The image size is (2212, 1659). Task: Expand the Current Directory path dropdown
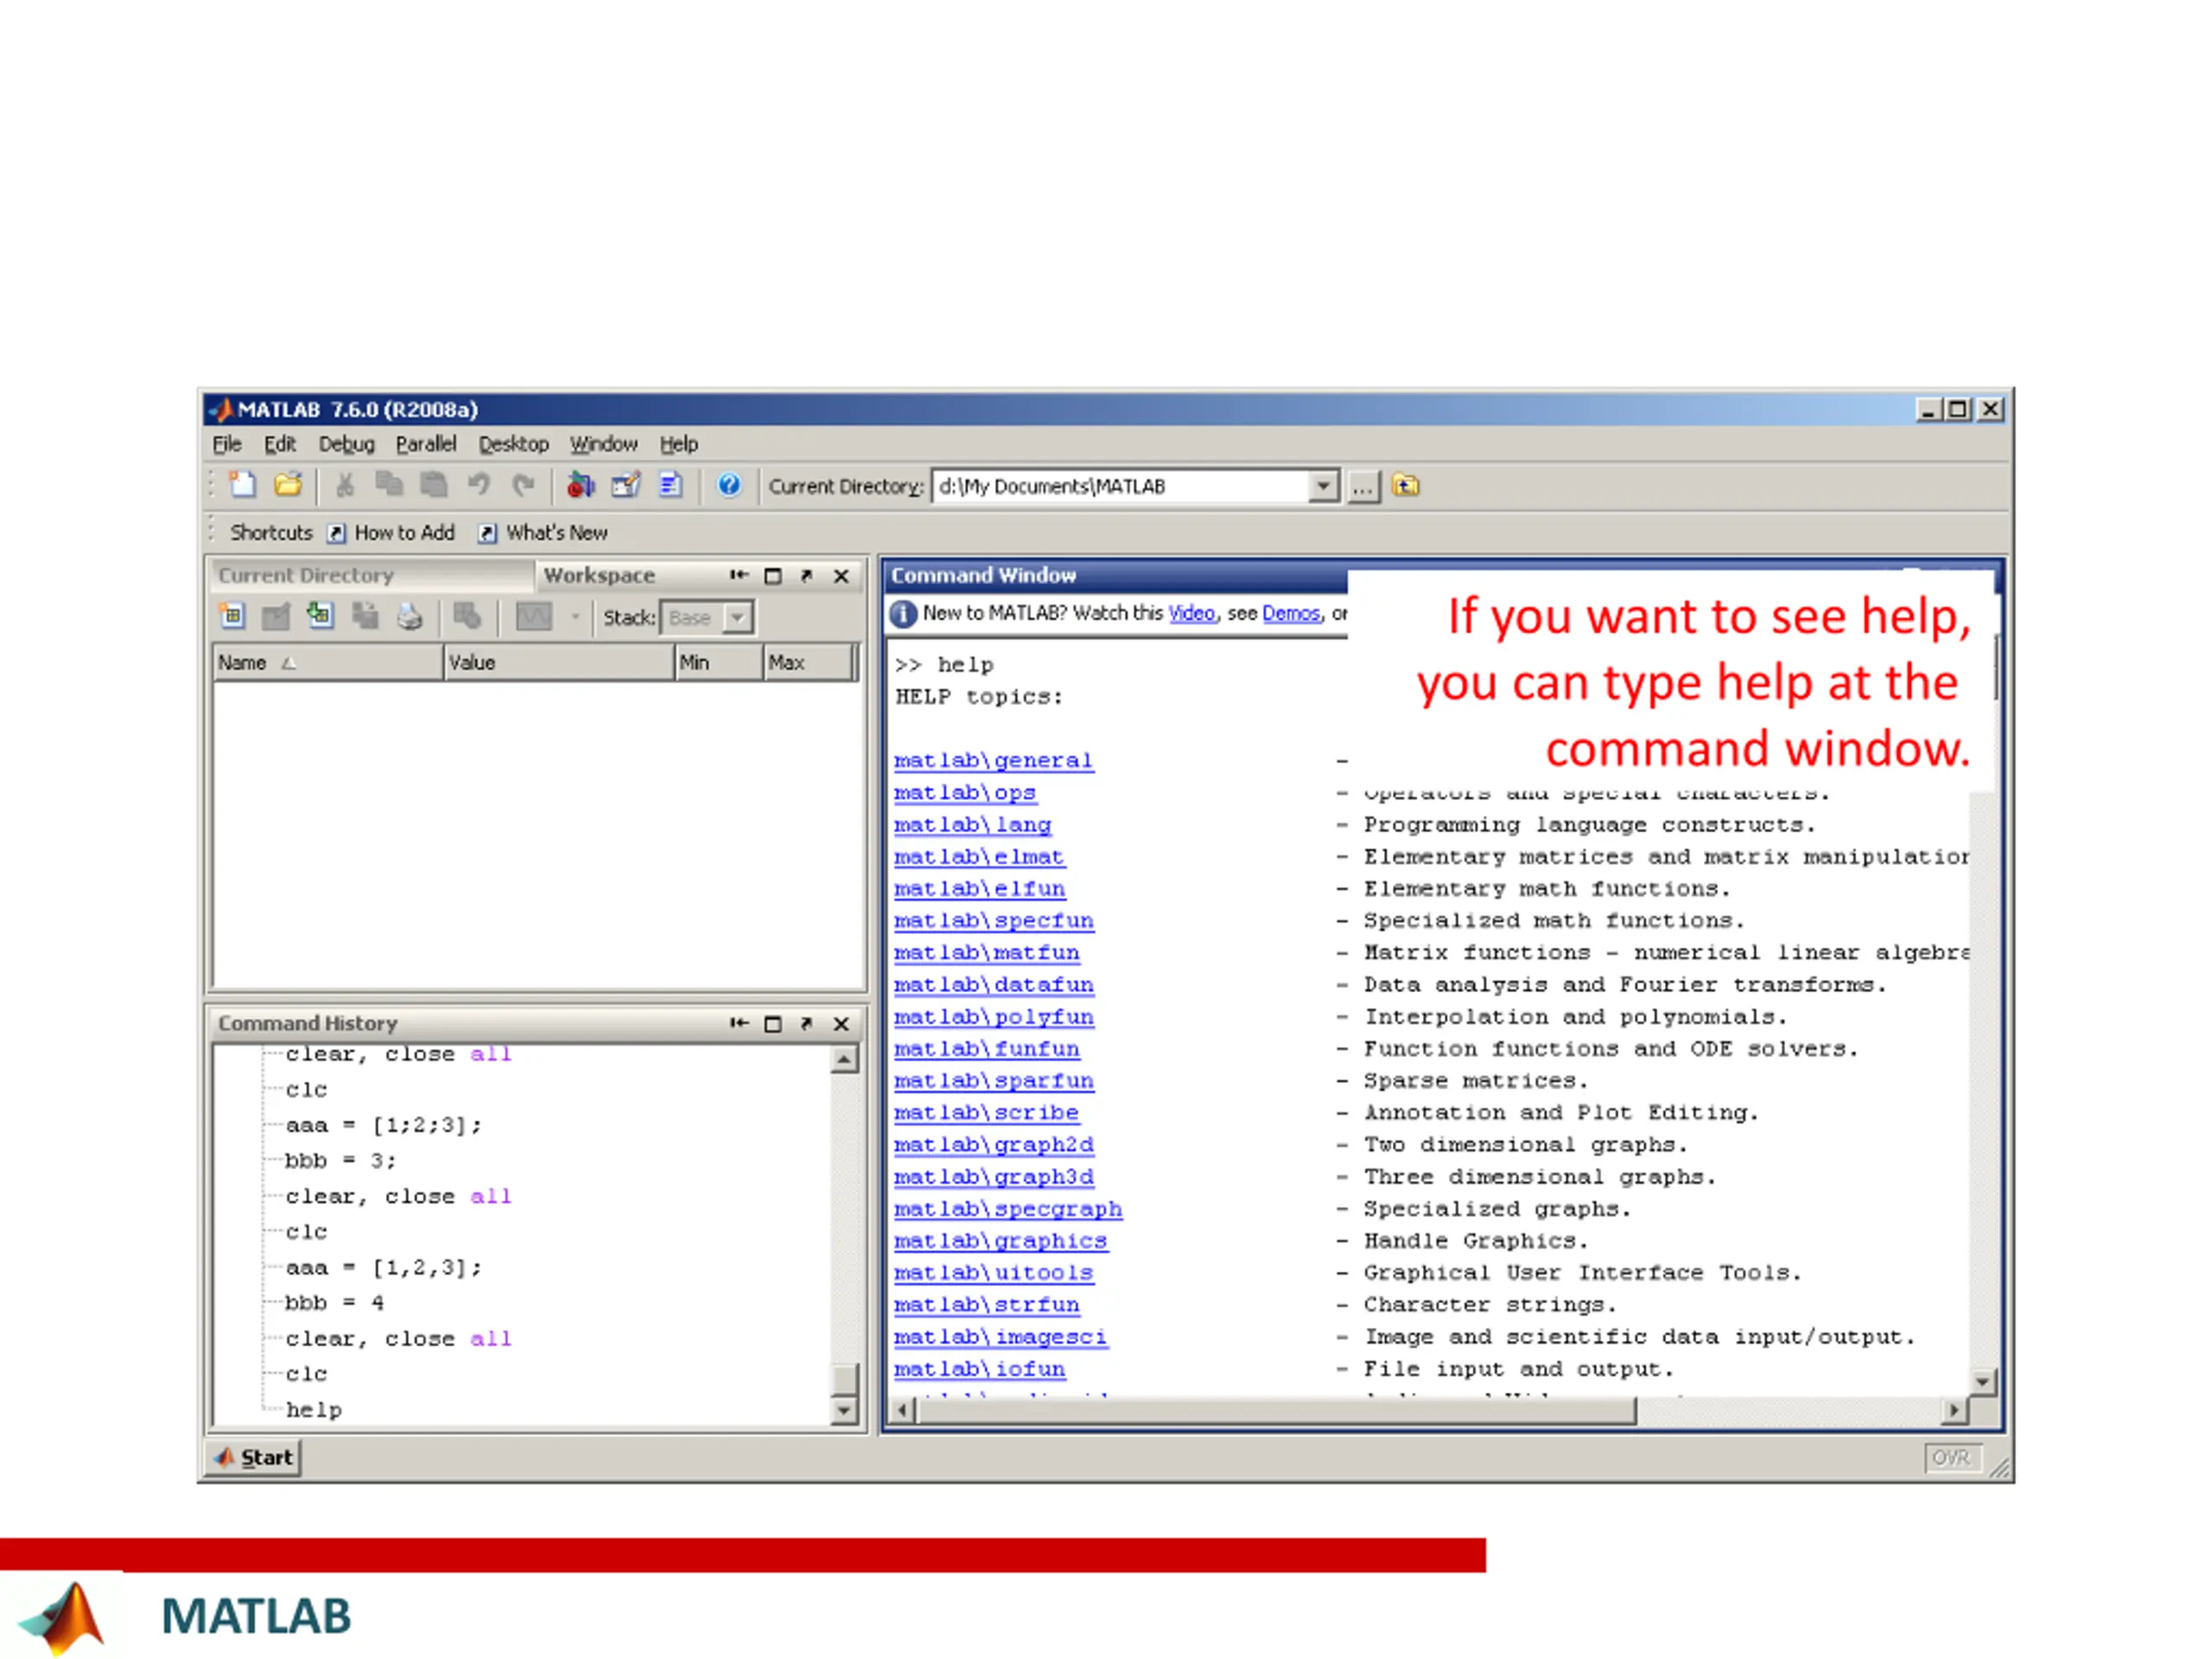1323,486
